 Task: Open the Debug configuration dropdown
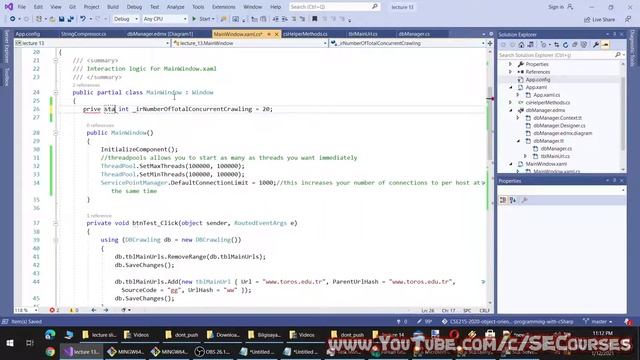(125, 19)
